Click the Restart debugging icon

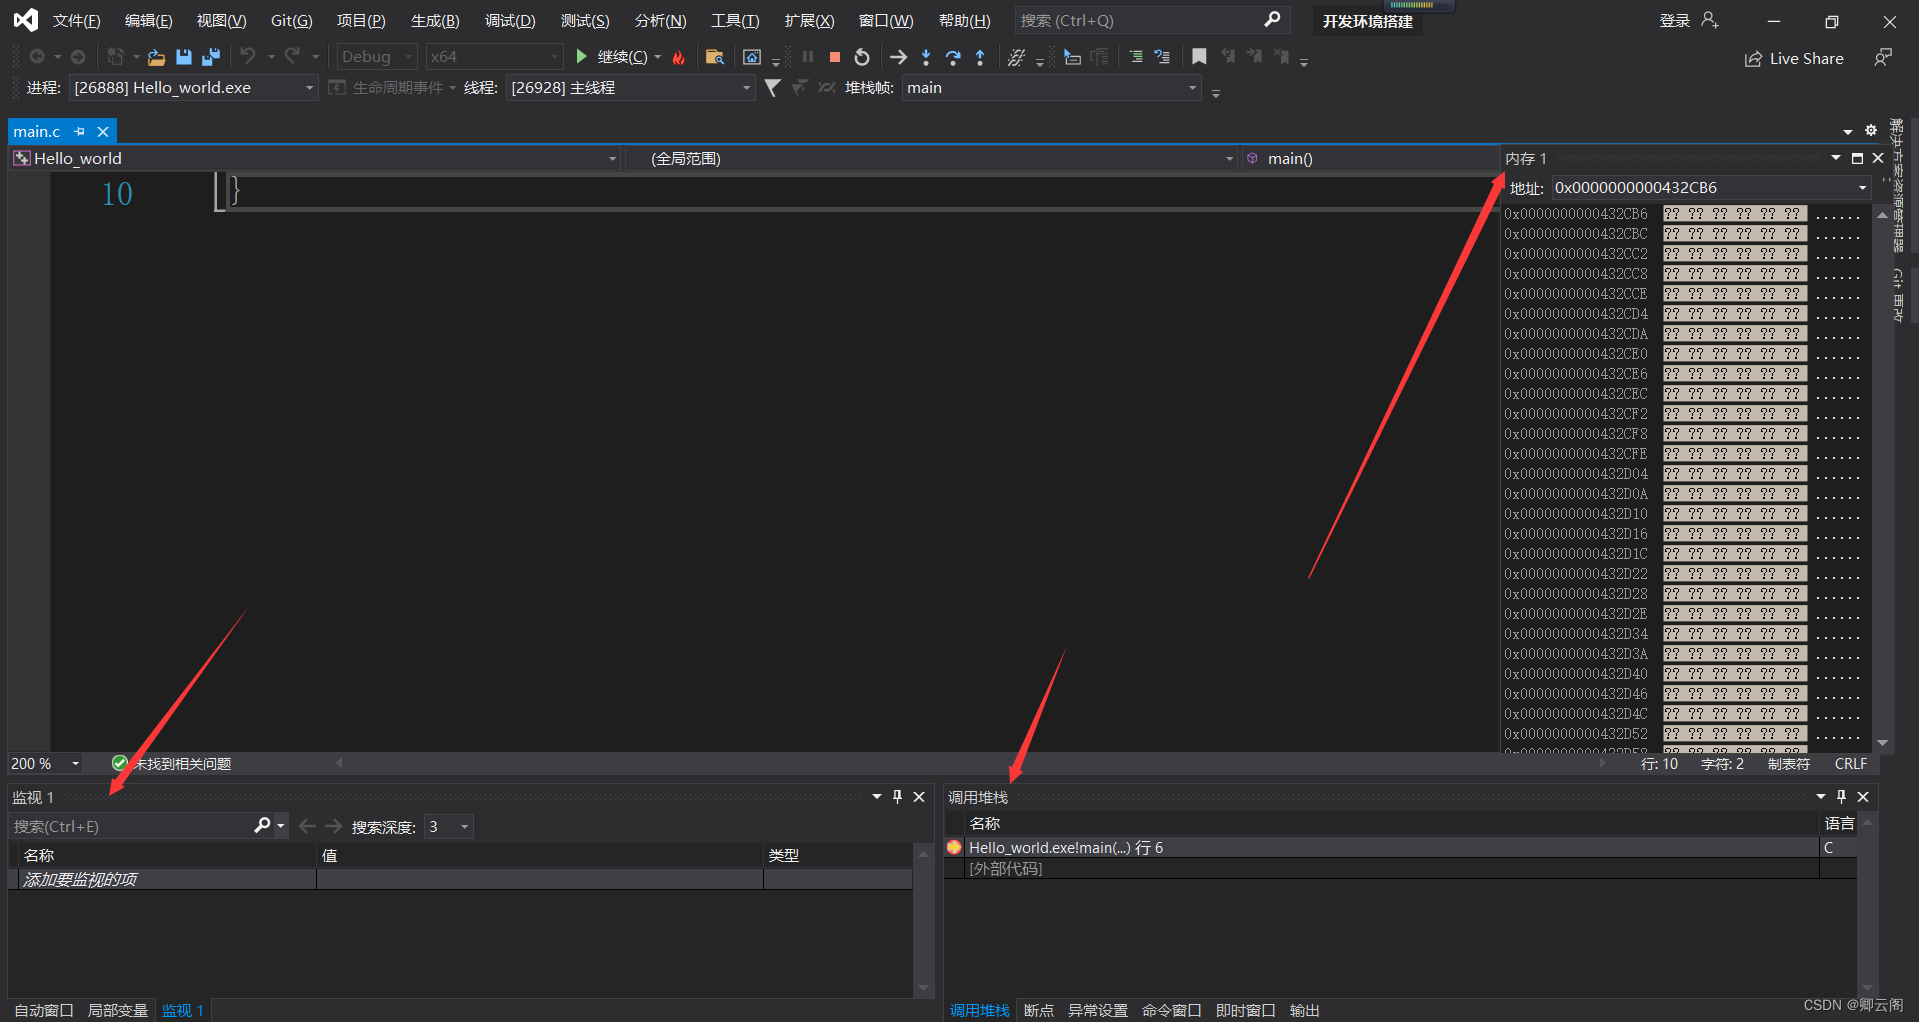(x=862, y=57)
